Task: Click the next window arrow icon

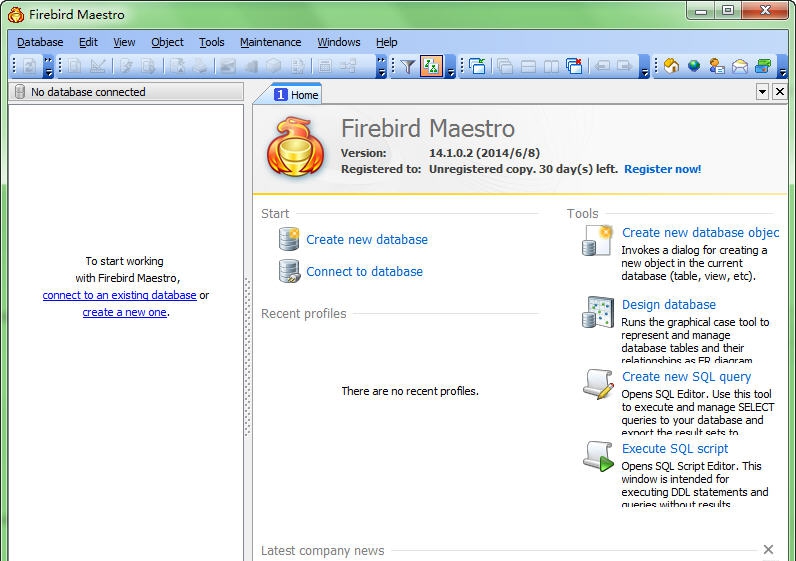Action: pos(625,67)
